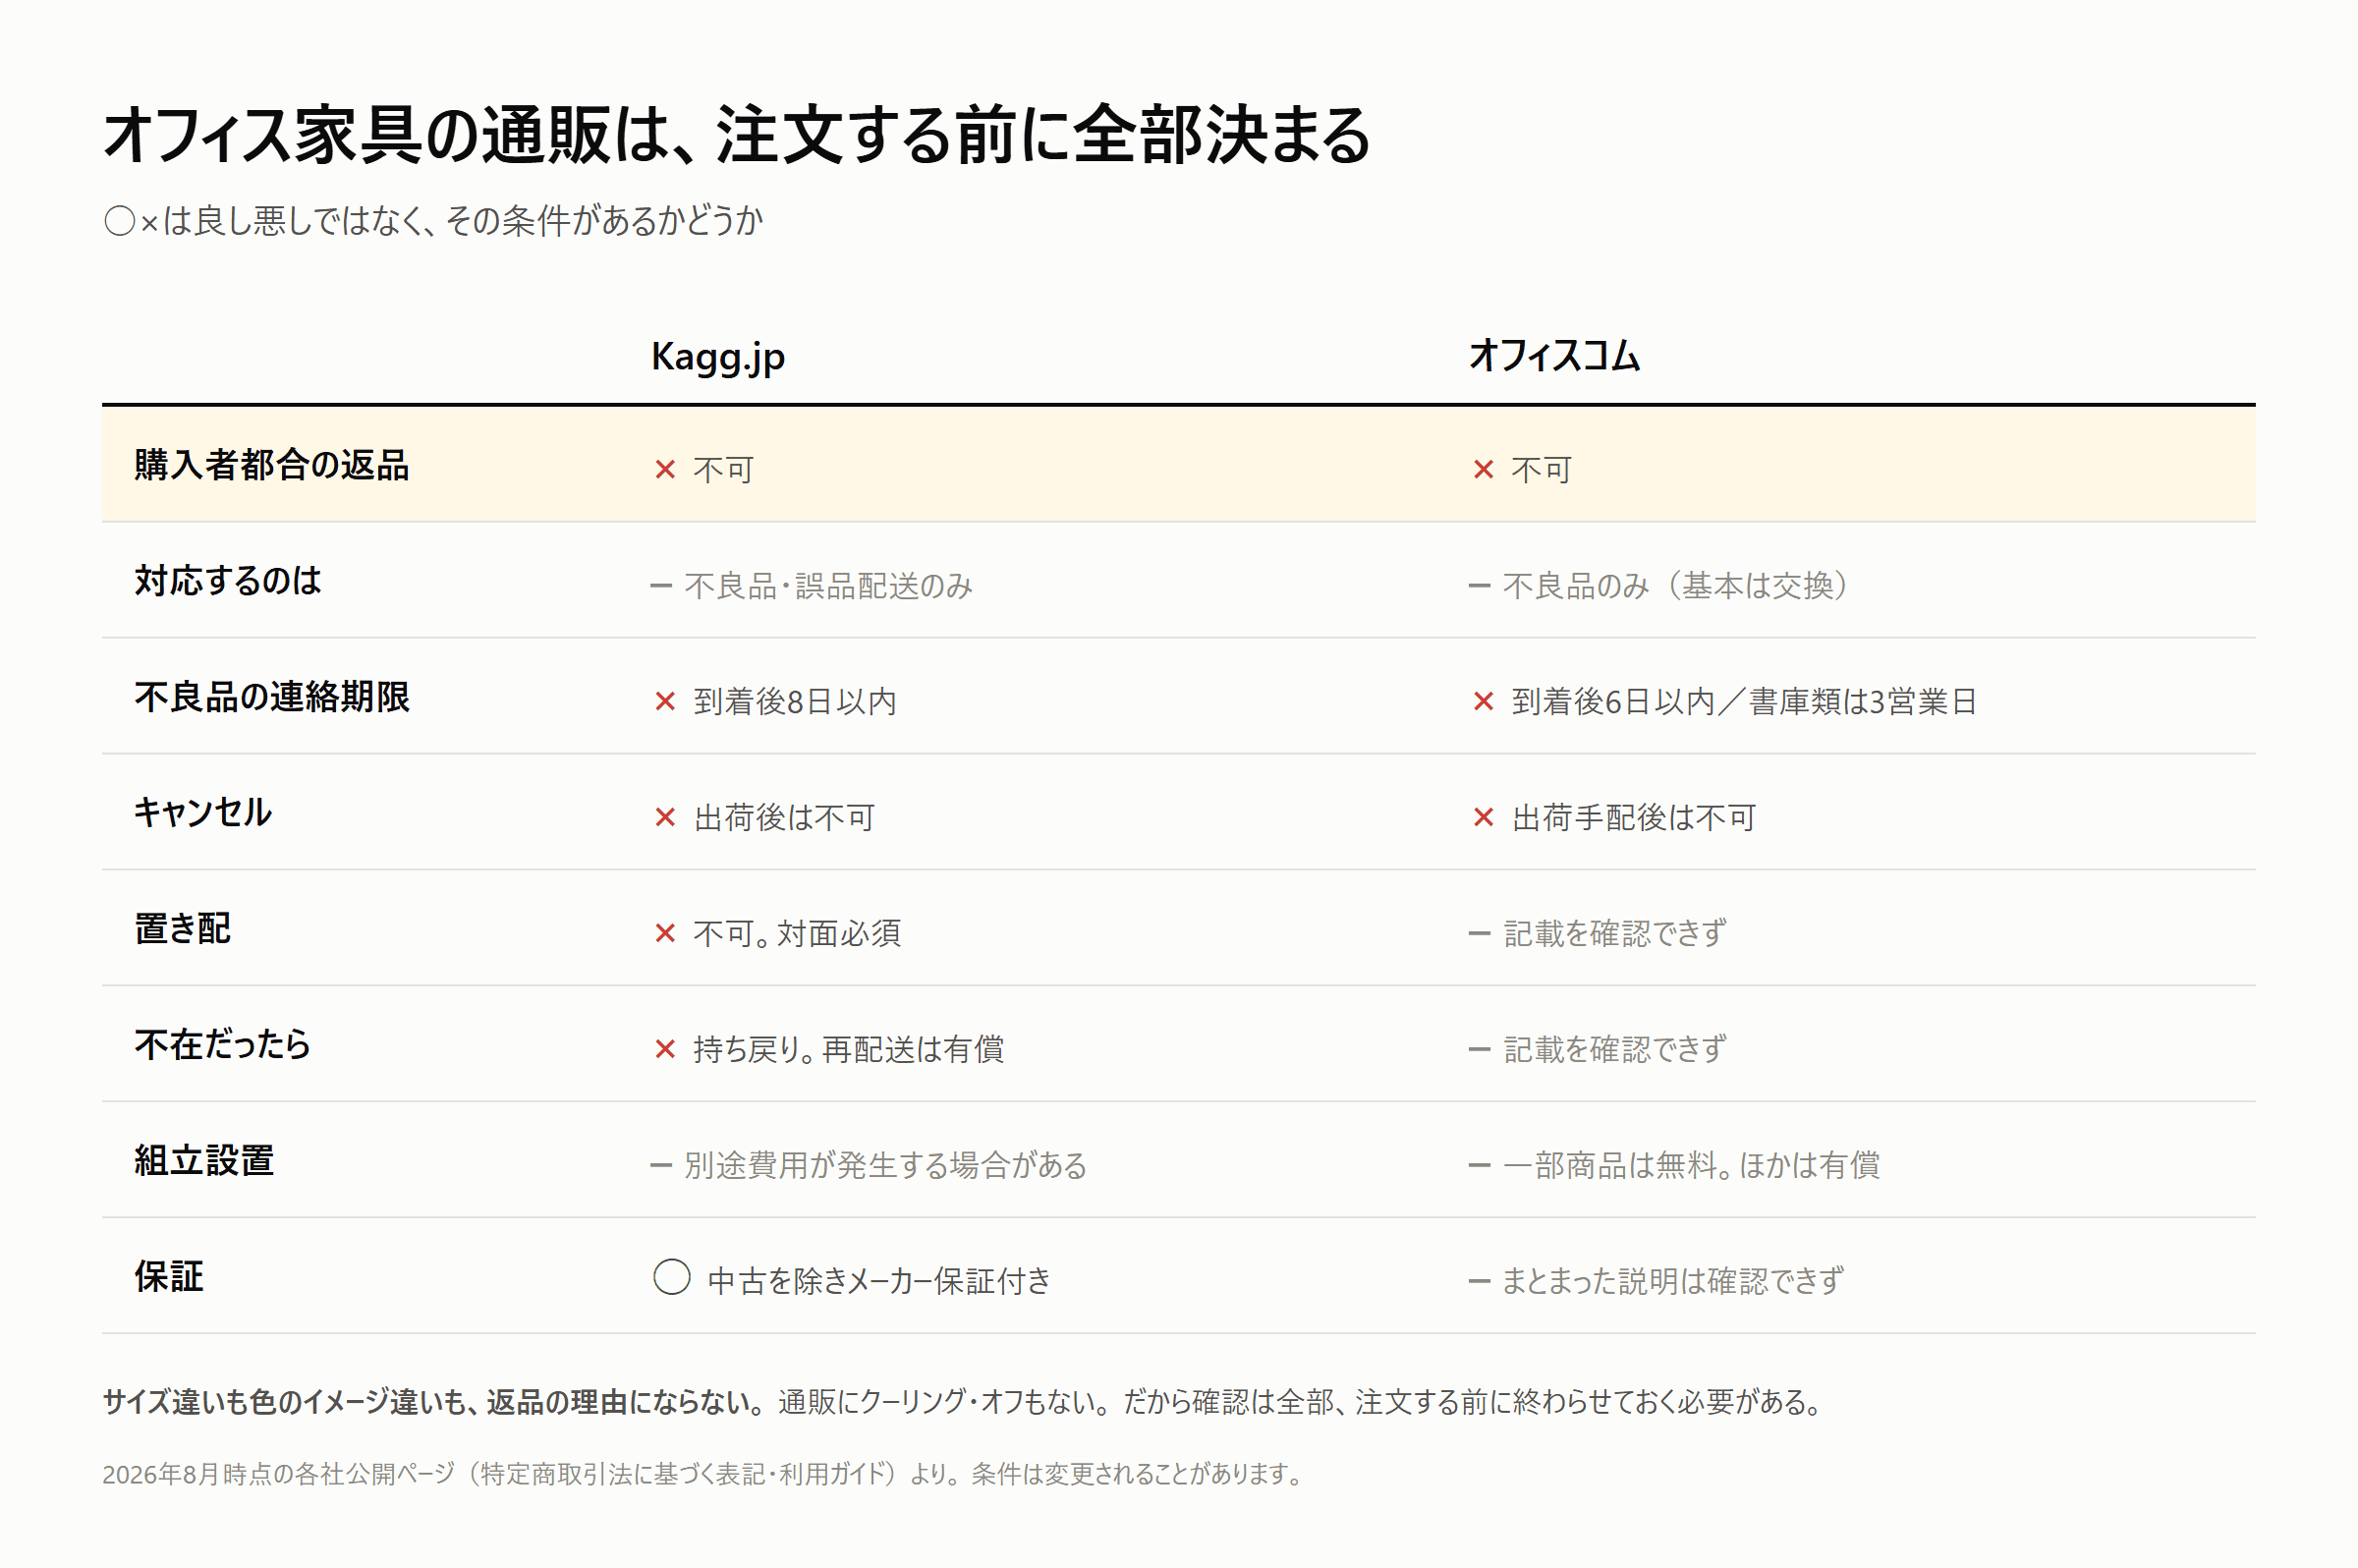Click the × icon beside 持ち戻り。再配送は有償
The height and width of the screenshot is (1568, 2358).
[x=665, y=1049]
